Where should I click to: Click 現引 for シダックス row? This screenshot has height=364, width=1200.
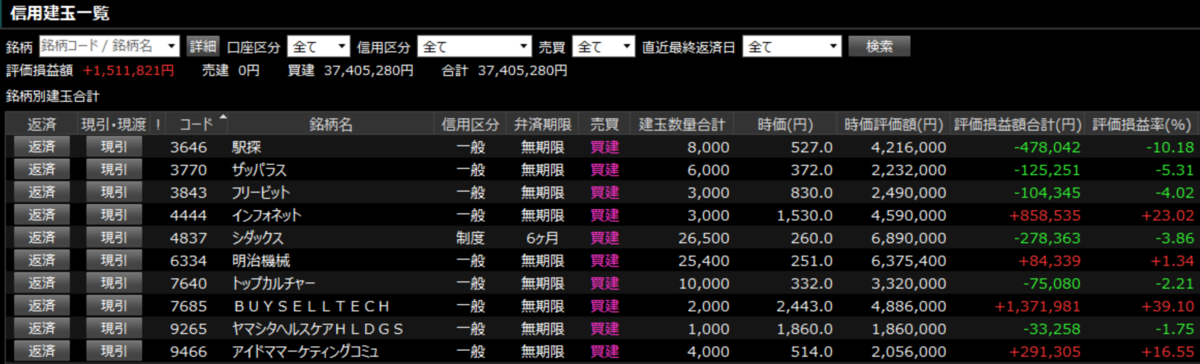click(x=114, y=238)
